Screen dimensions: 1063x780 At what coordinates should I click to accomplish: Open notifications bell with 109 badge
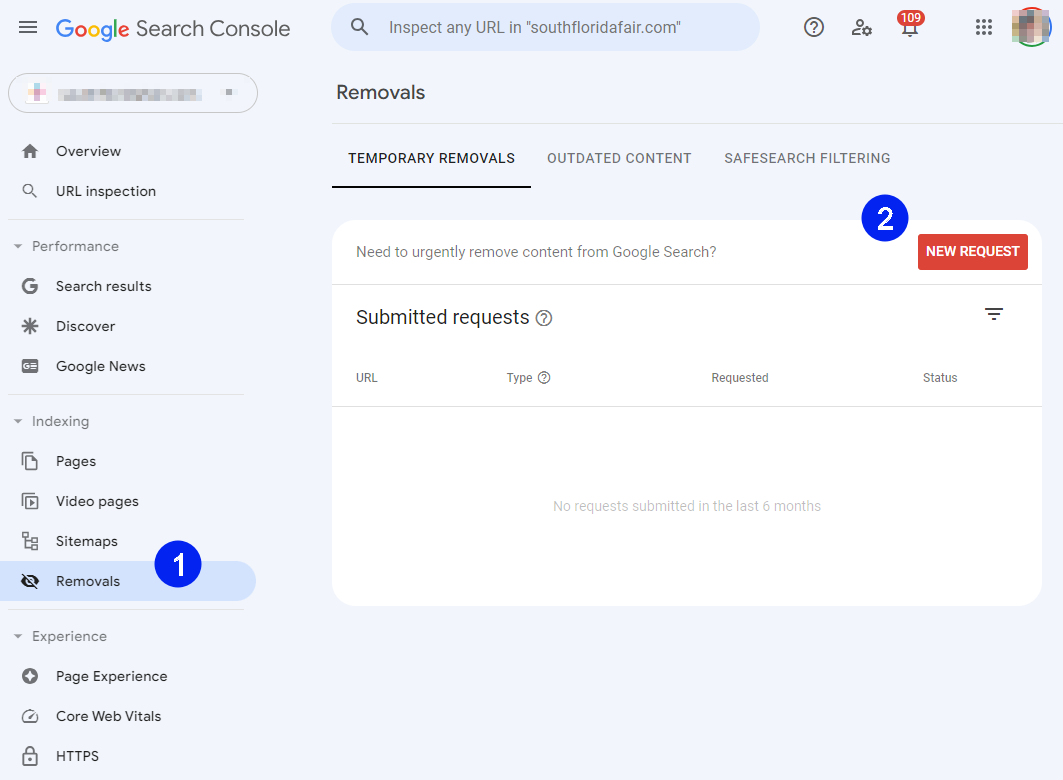[910, 24]
